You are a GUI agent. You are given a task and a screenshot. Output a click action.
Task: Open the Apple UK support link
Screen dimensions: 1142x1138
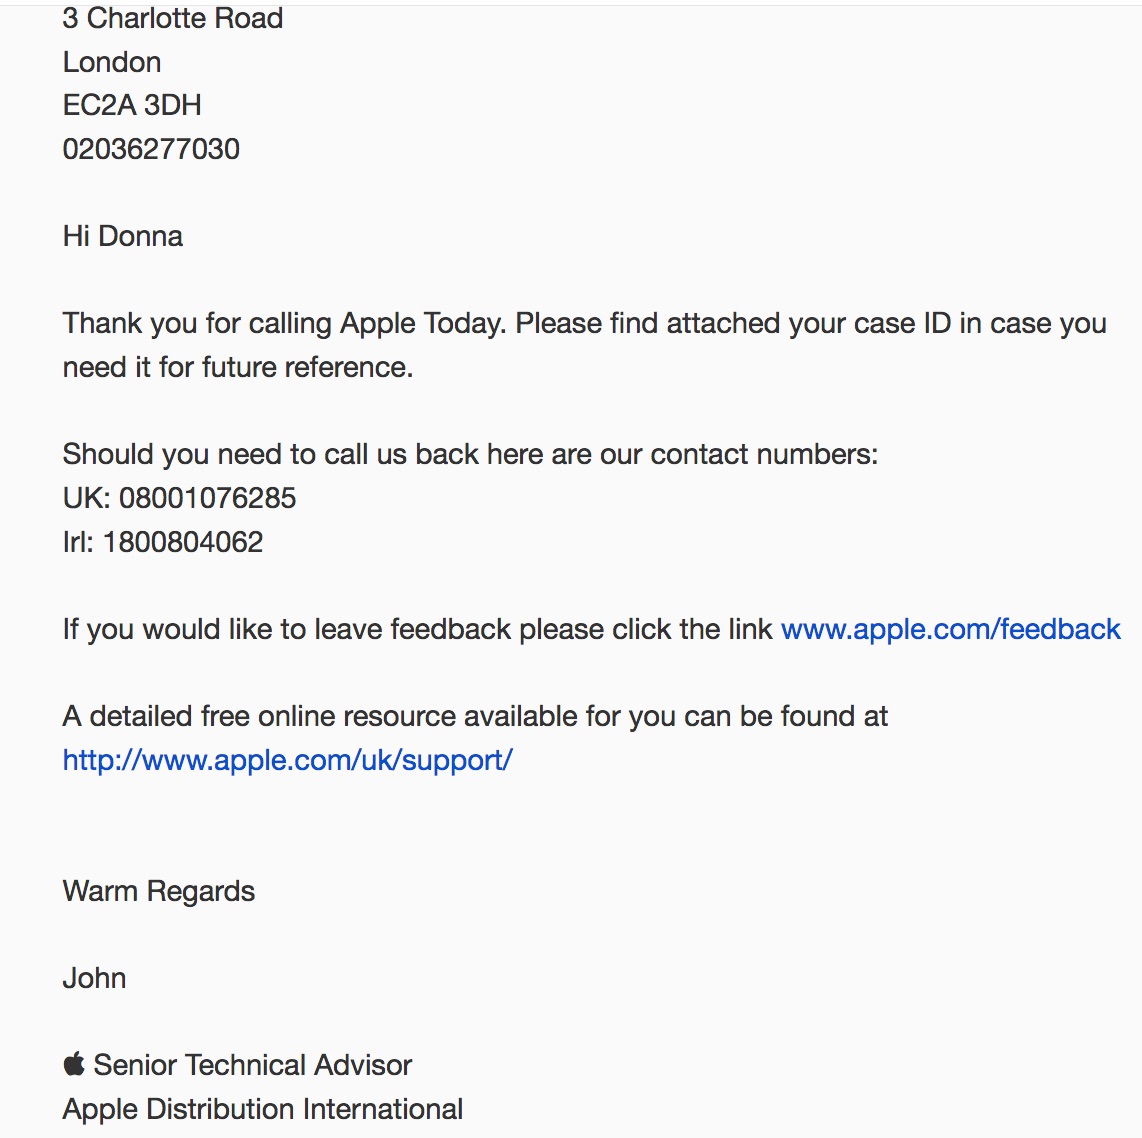pos(287,760)
